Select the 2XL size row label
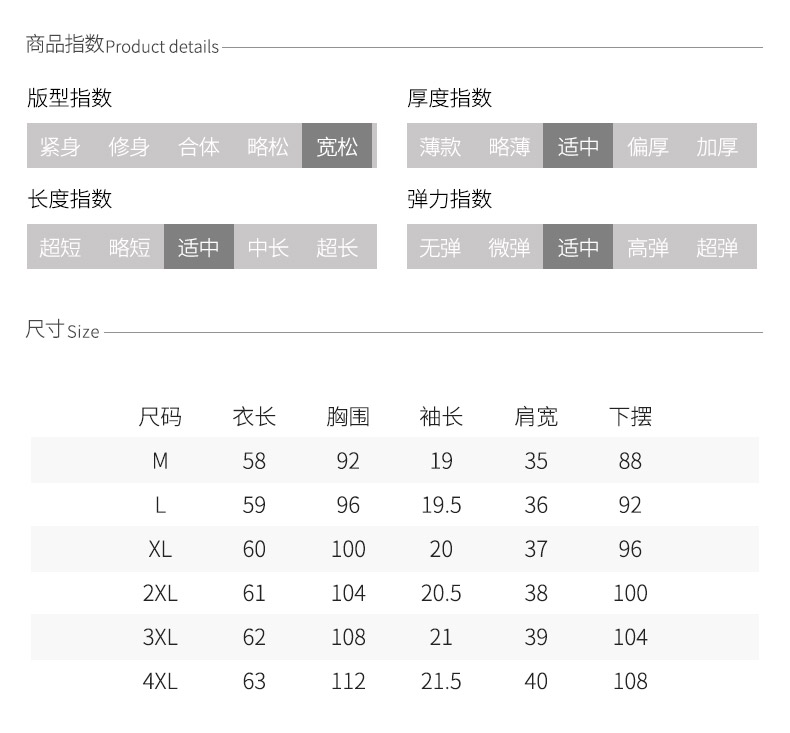This screenshot has height=733, width=790. point(160,593)
